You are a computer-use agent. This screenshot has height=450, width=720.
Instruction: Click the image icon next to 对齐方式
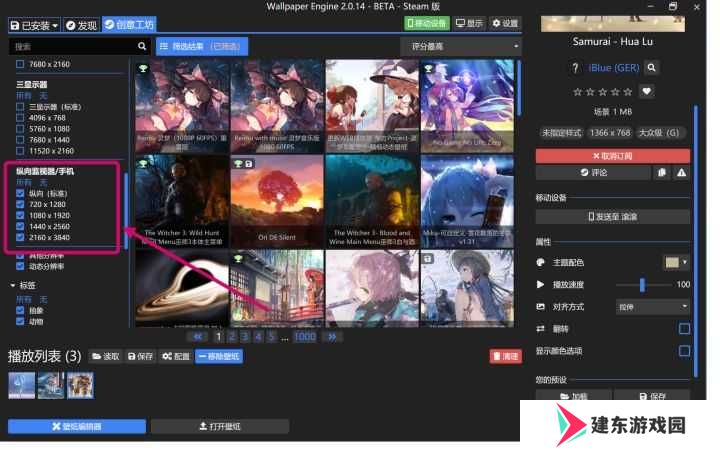pyautogui.click(x=540, y=307)
